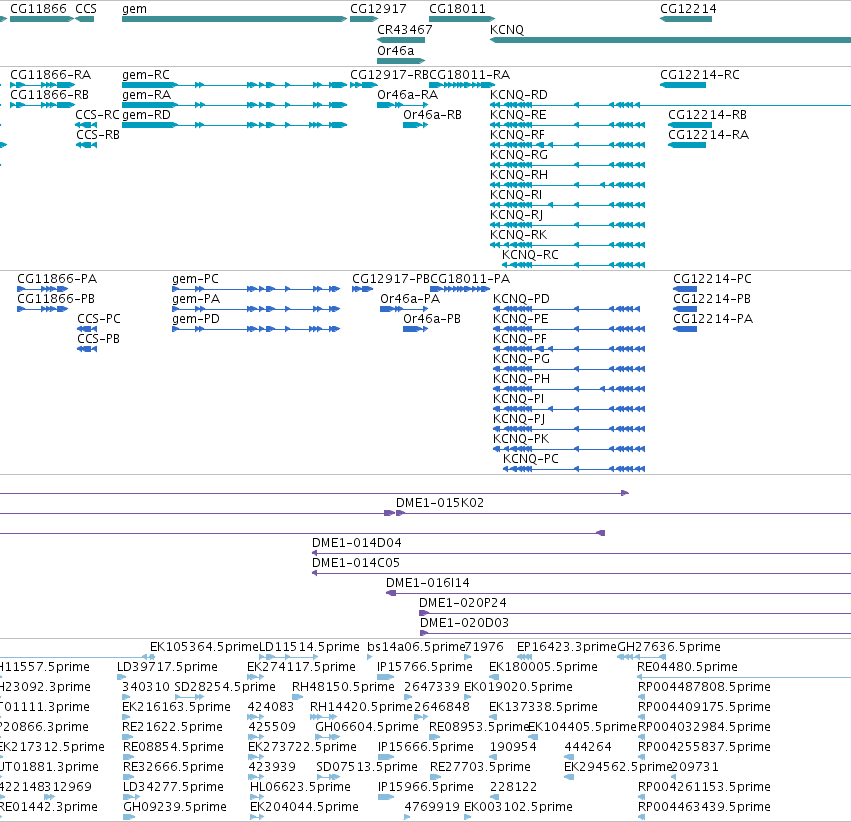The width and height of the screenshot is (851, 822).
Task: Click protein KCNQ-PK
Action: point(569,449)
